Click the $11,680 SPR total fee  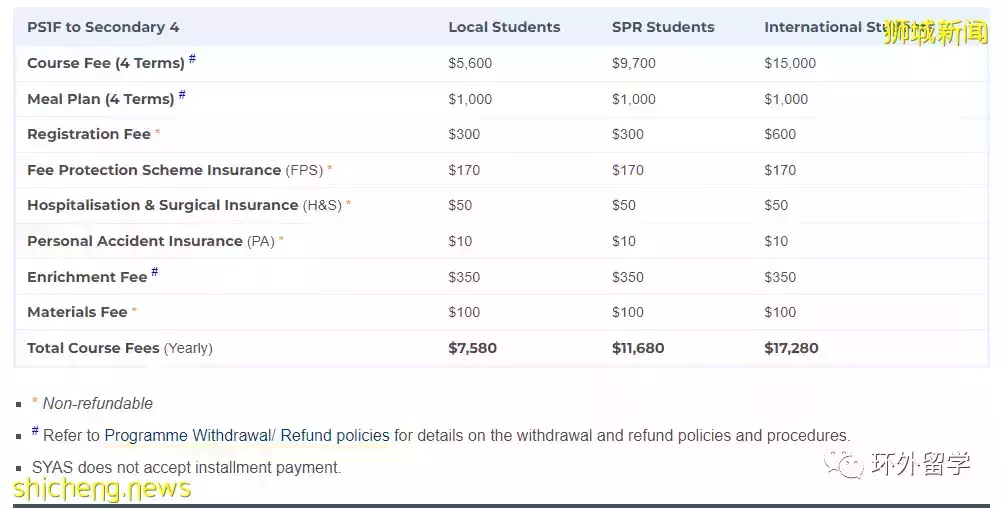pos(638,348)
